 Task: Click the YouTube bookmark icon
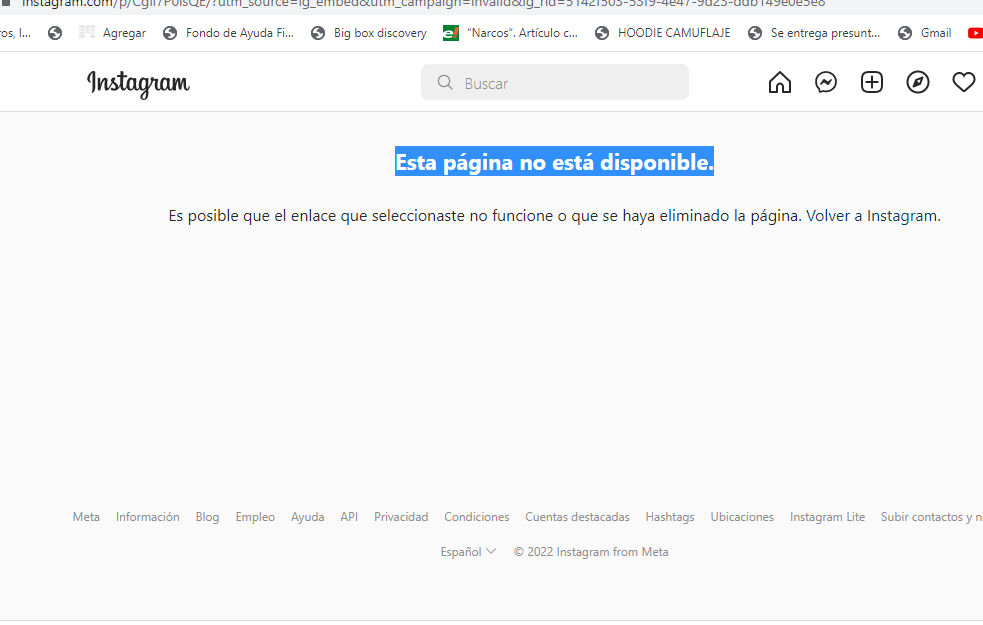tap(975, 33)
